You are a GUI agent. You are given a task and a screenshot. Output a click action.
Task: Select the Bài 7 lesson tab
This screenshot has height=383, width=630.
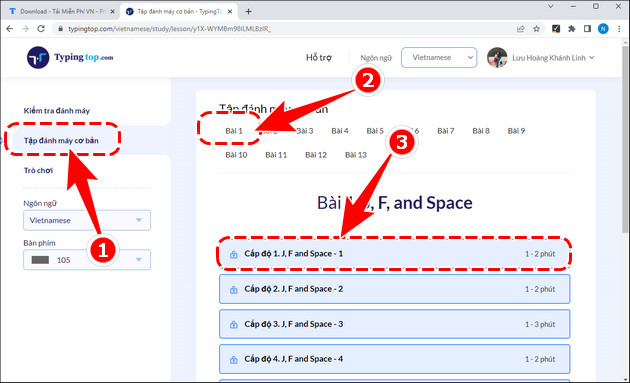(446, 131)
